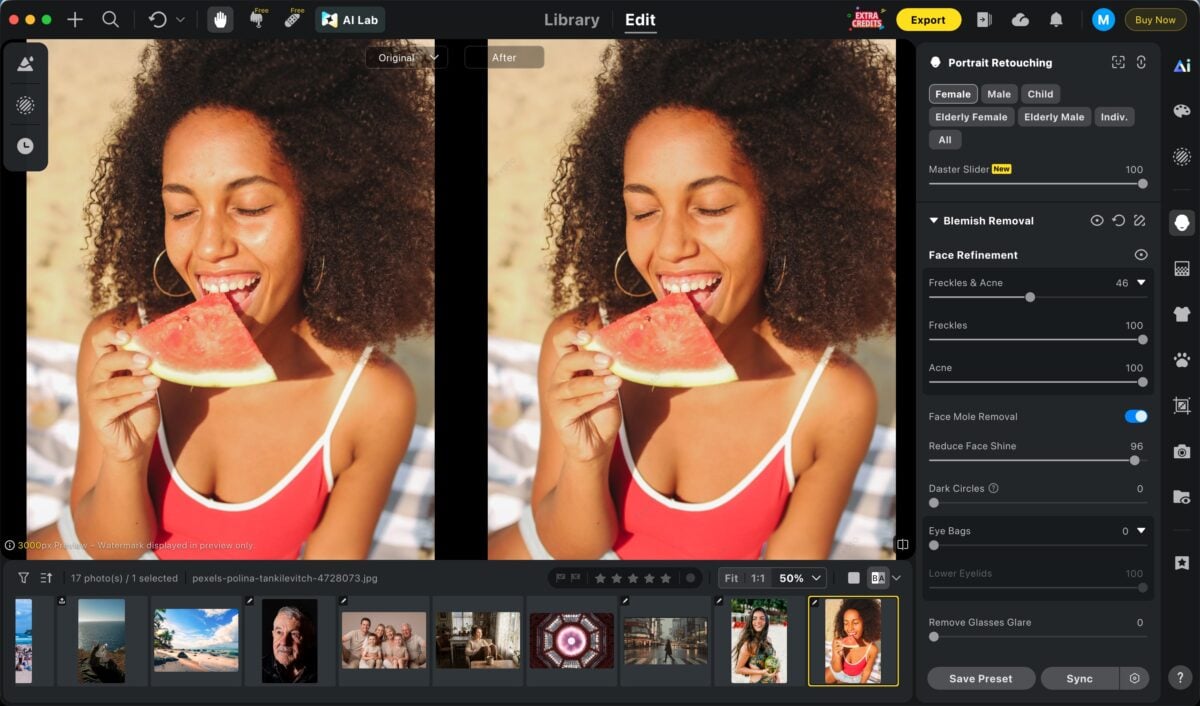The height and width of the screenshot is (706, 1200).
Task: Adjust the Freckles slider handle
Action: point(1142,340)
